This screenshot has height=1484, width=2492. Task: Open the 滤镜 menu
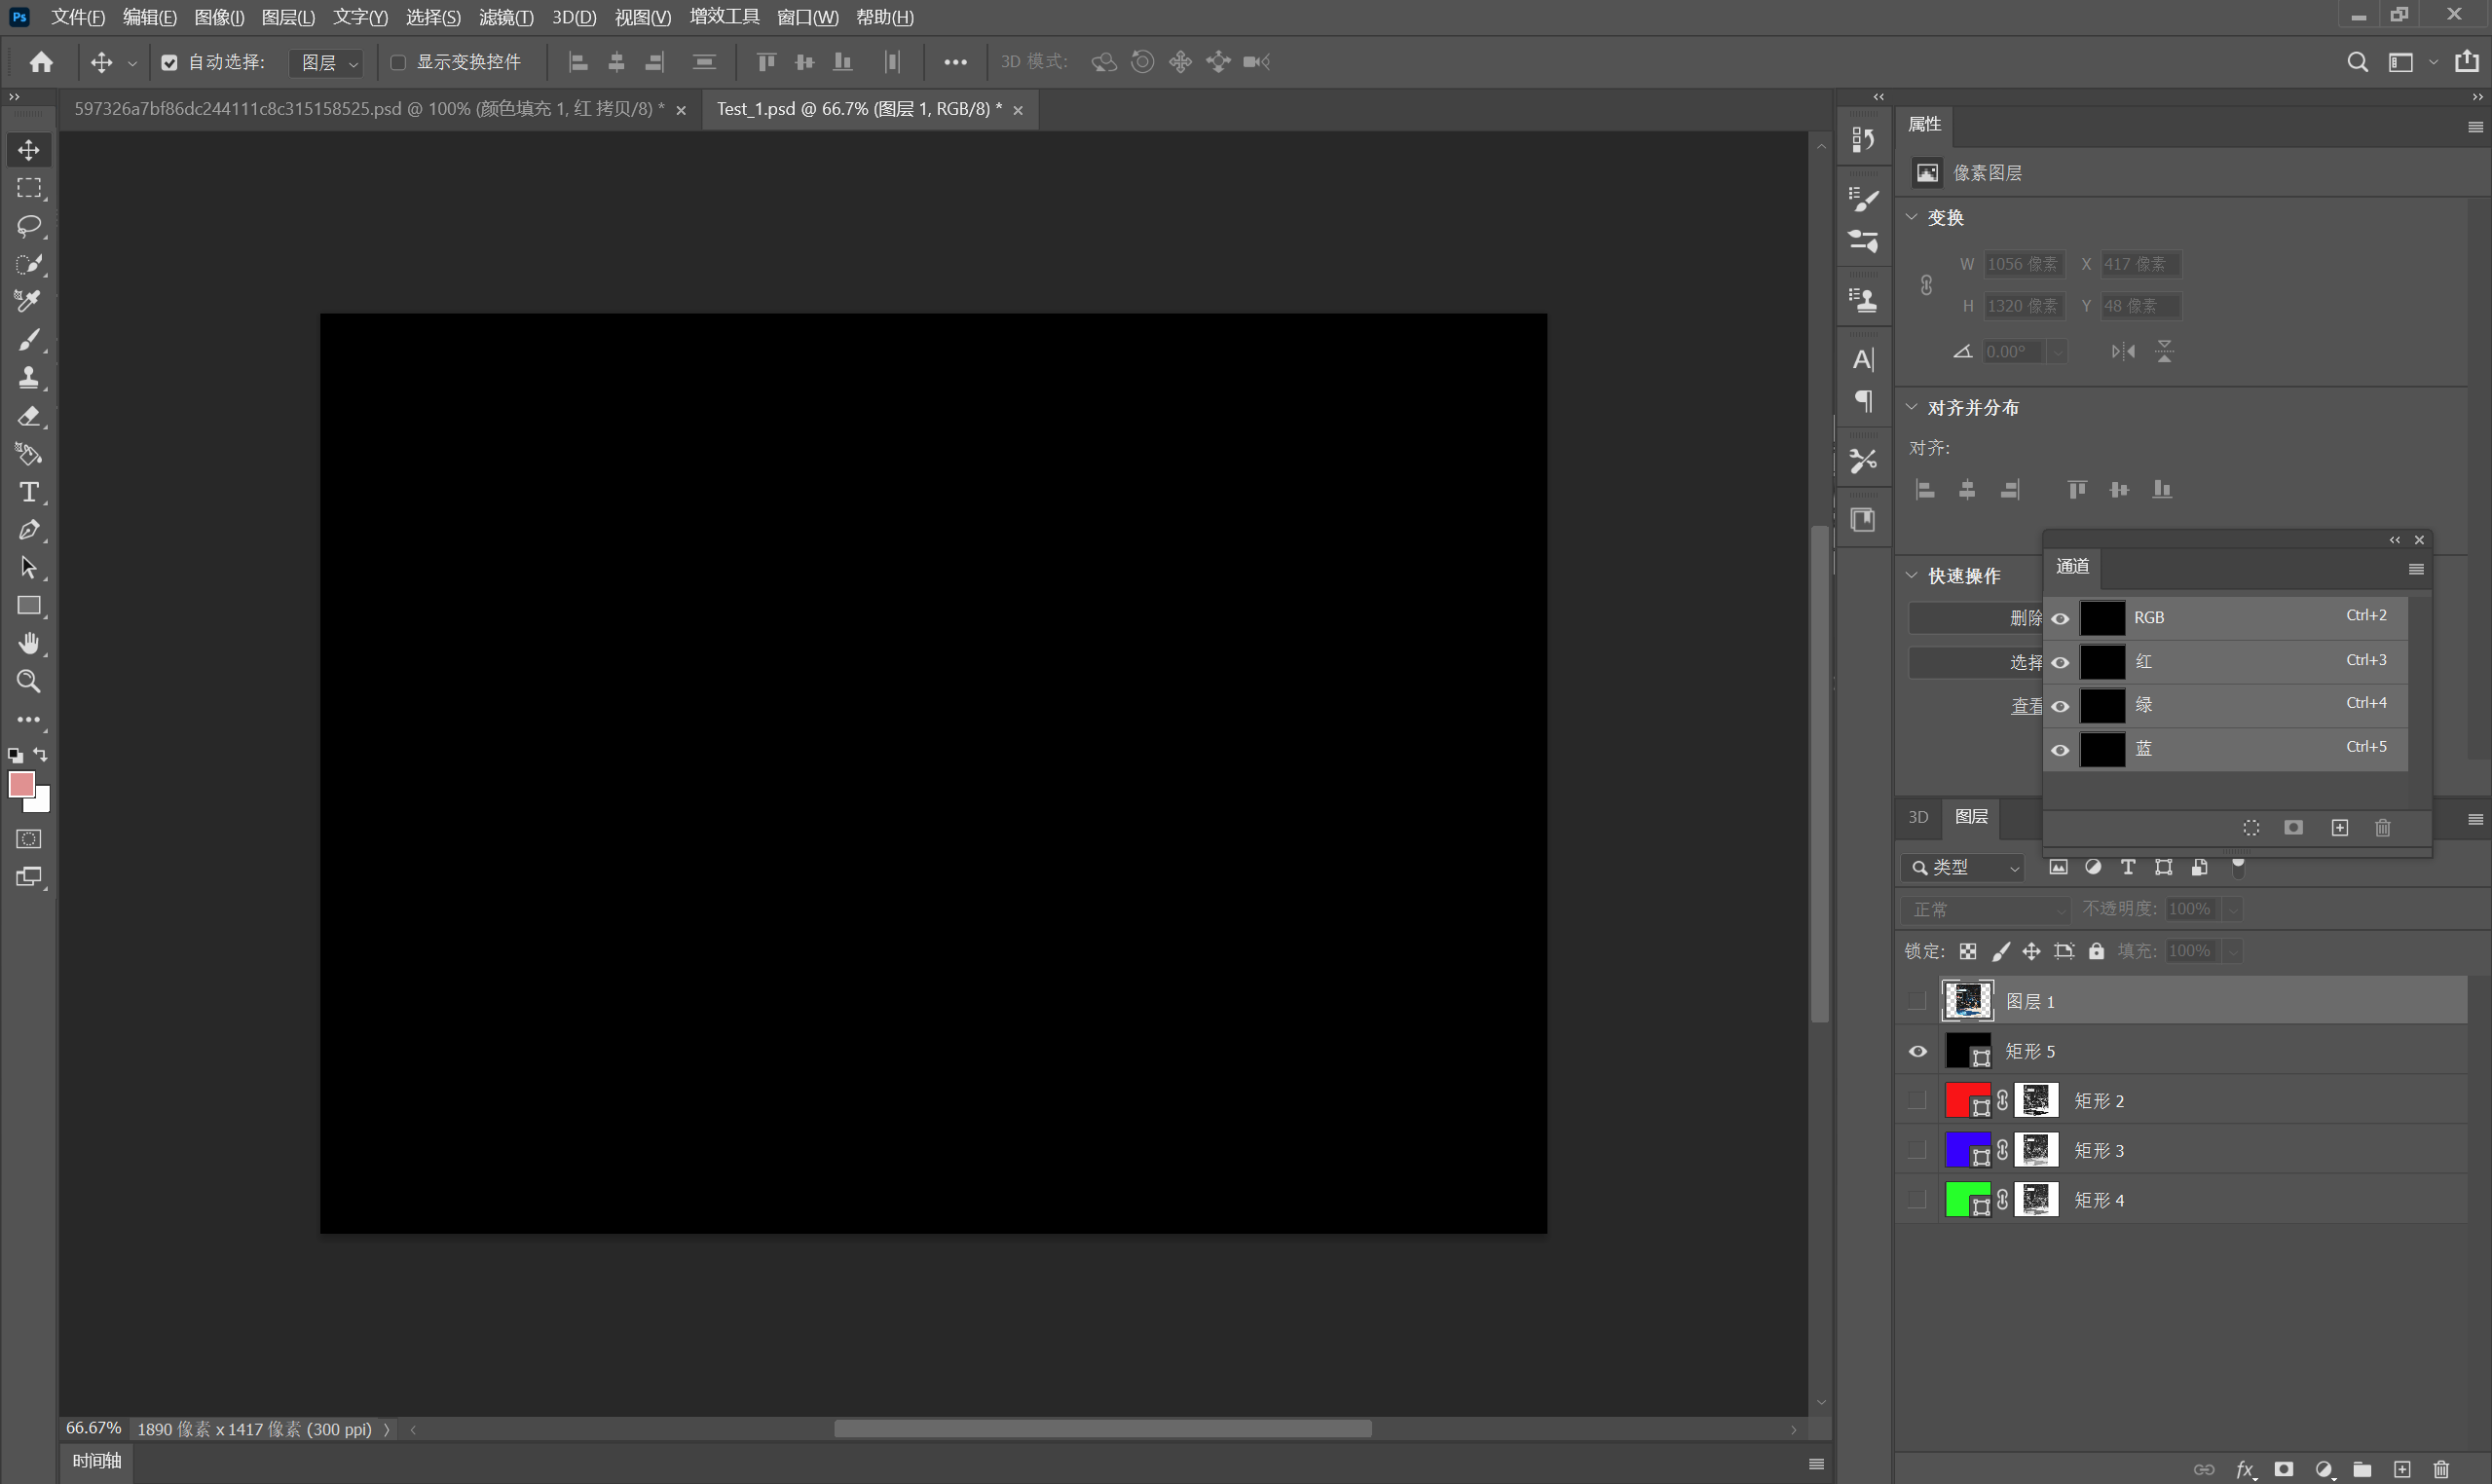coord(505,17)
